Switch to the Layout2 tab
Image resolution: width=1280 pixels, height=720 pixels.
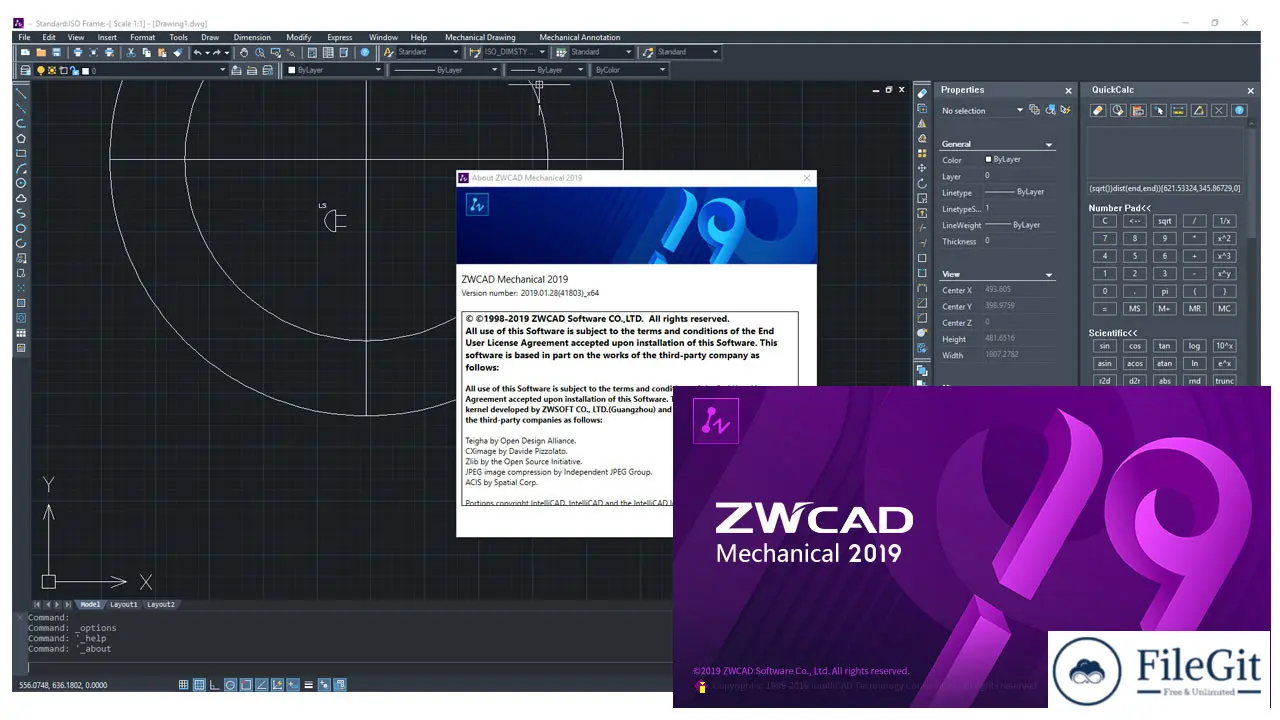pos(161,604)
